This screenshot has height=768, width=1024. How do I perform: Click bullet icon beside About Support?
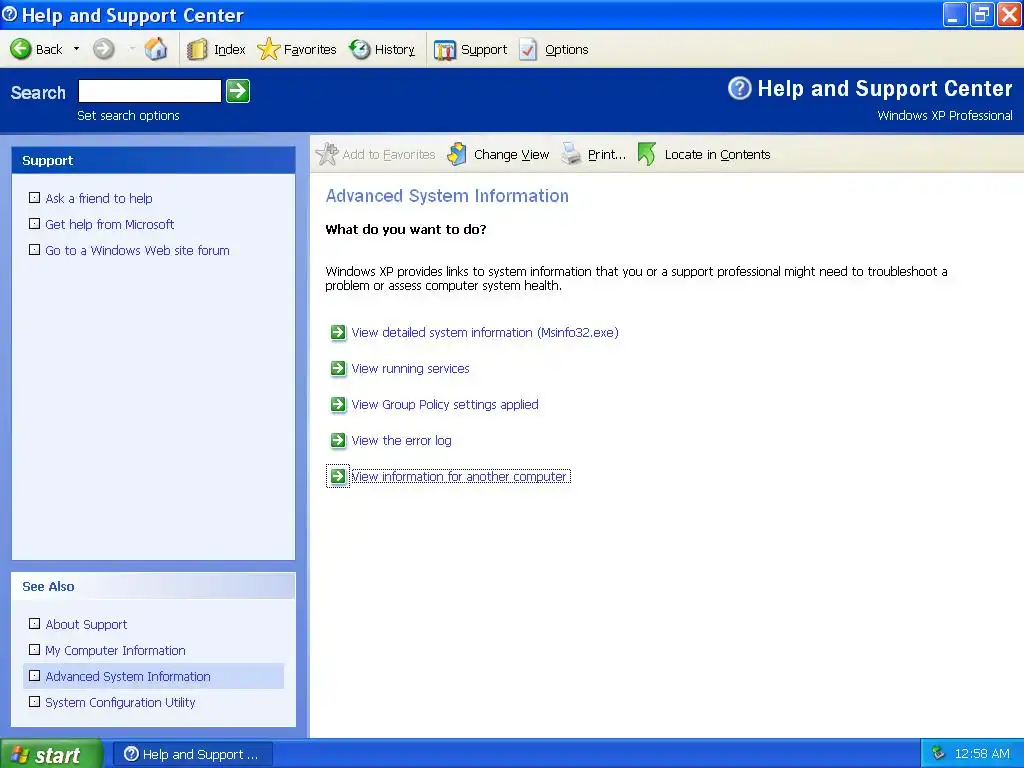[35, 624]
